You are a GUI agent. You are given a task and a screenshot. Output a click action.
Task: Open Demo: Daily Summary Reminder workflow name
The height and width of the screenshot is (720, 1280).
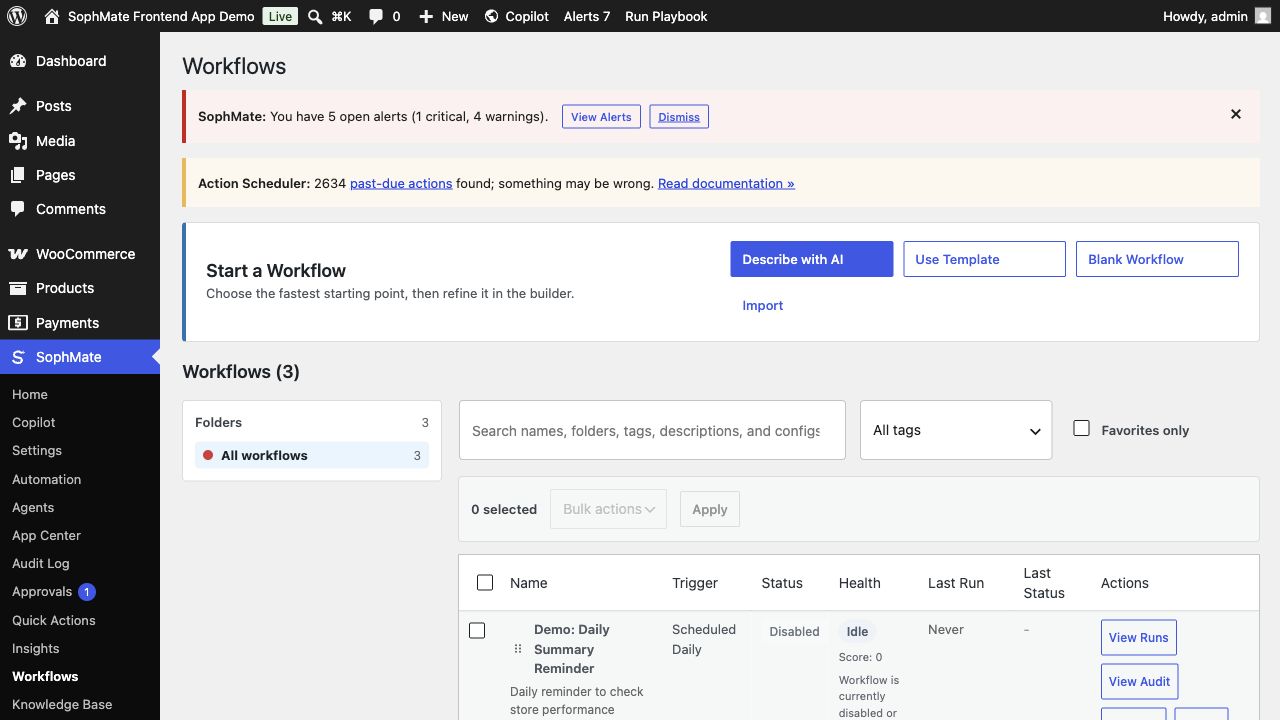point(572,649)
